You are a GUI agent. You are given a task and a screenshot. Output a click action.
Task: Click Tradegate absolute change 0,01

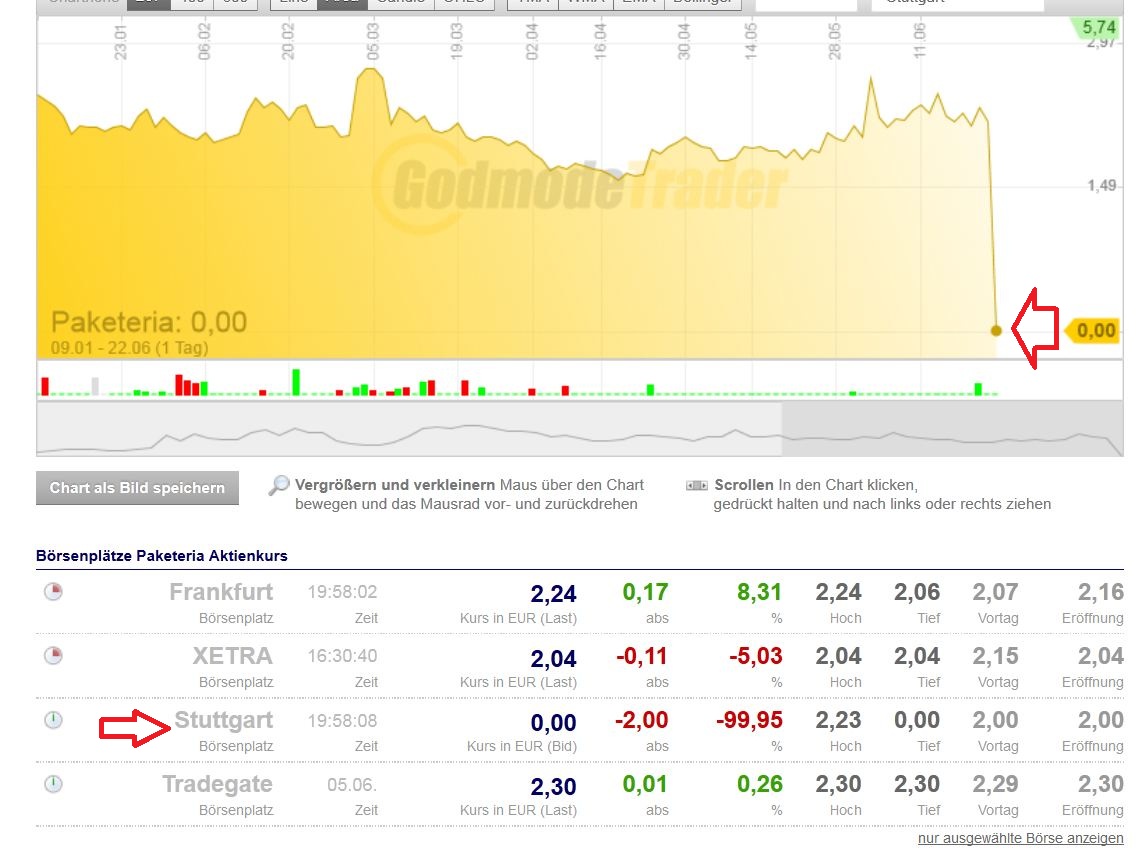point(645,784)
